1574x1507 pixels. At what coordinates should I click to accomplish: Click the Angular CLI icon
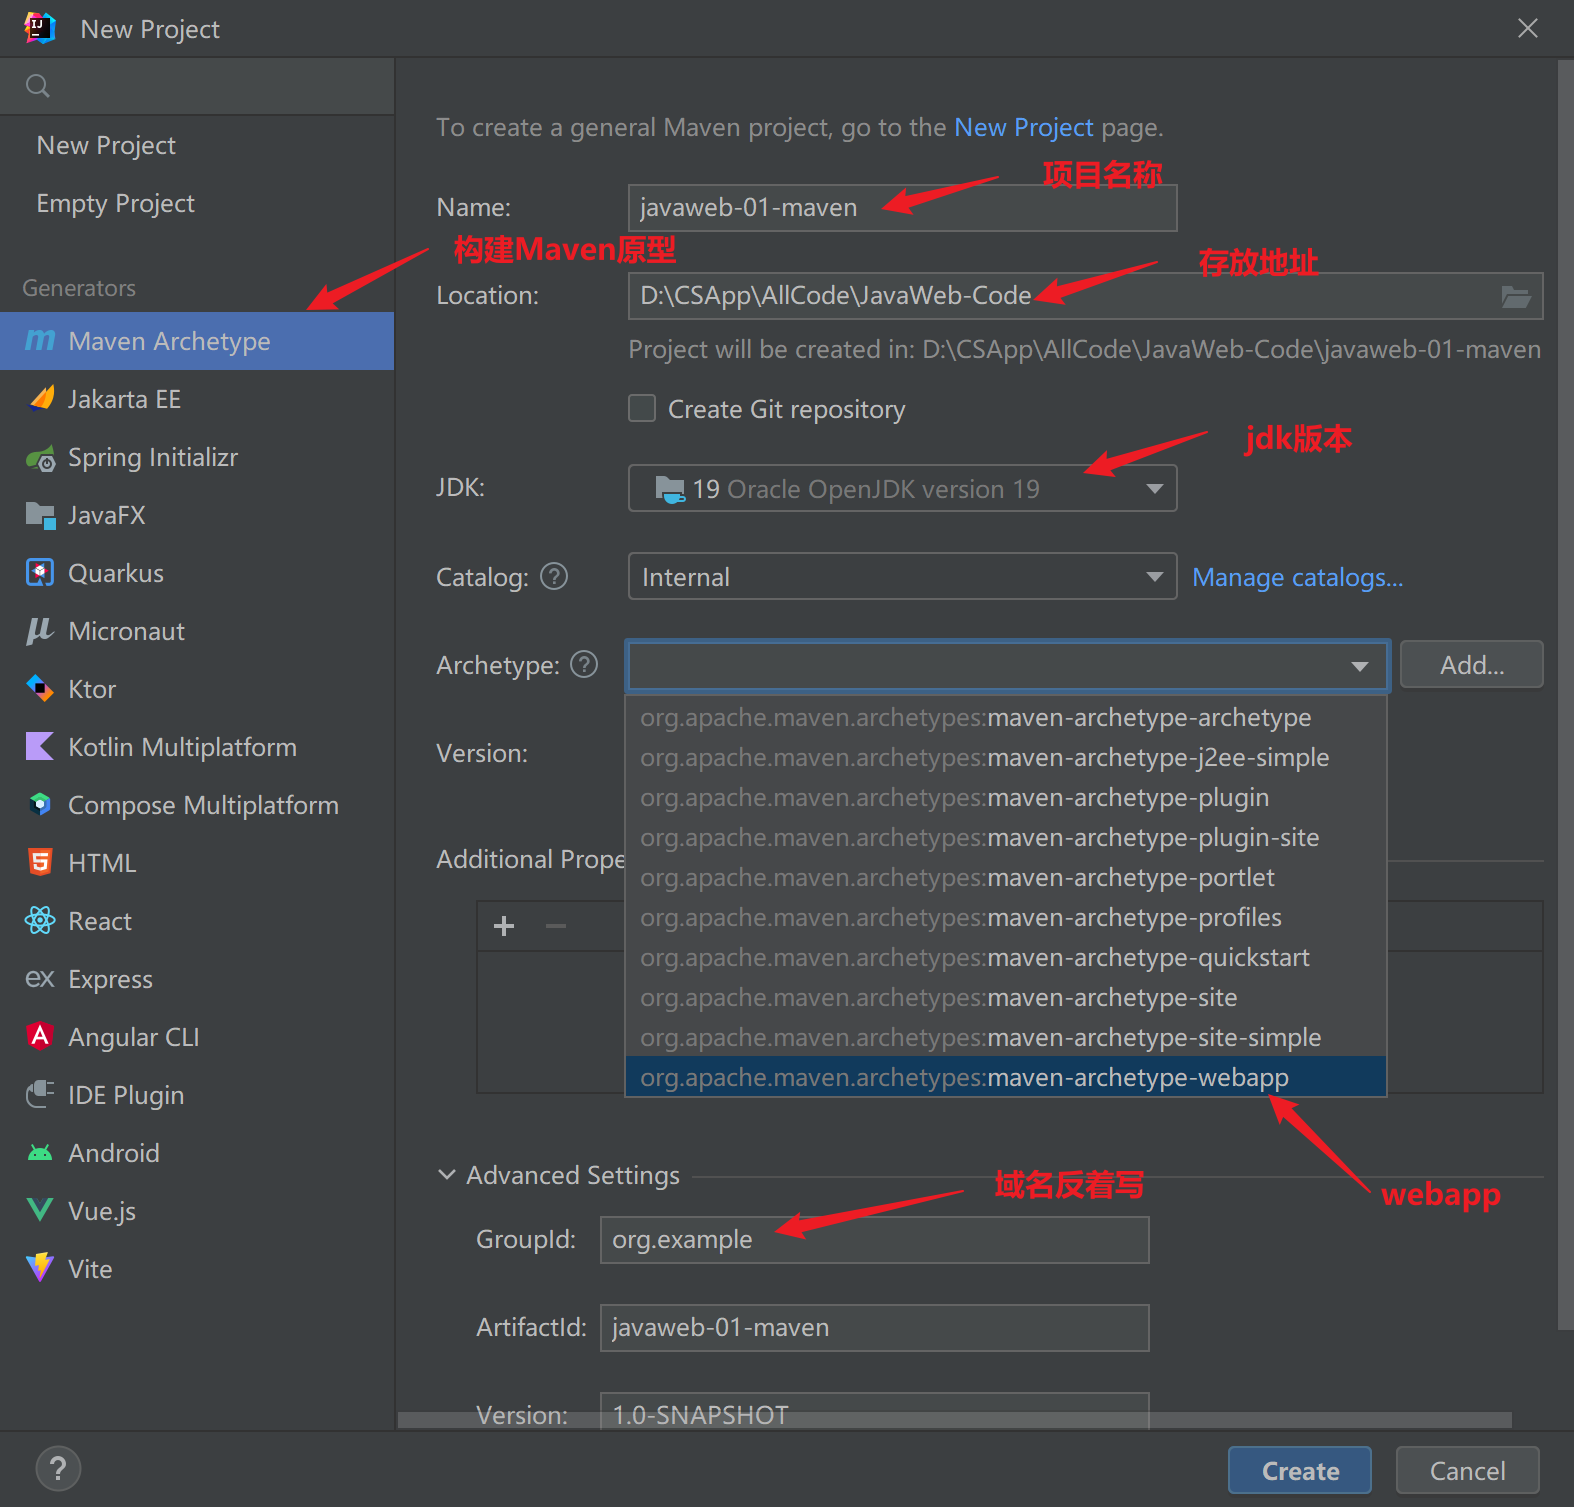coord(40,1037)
